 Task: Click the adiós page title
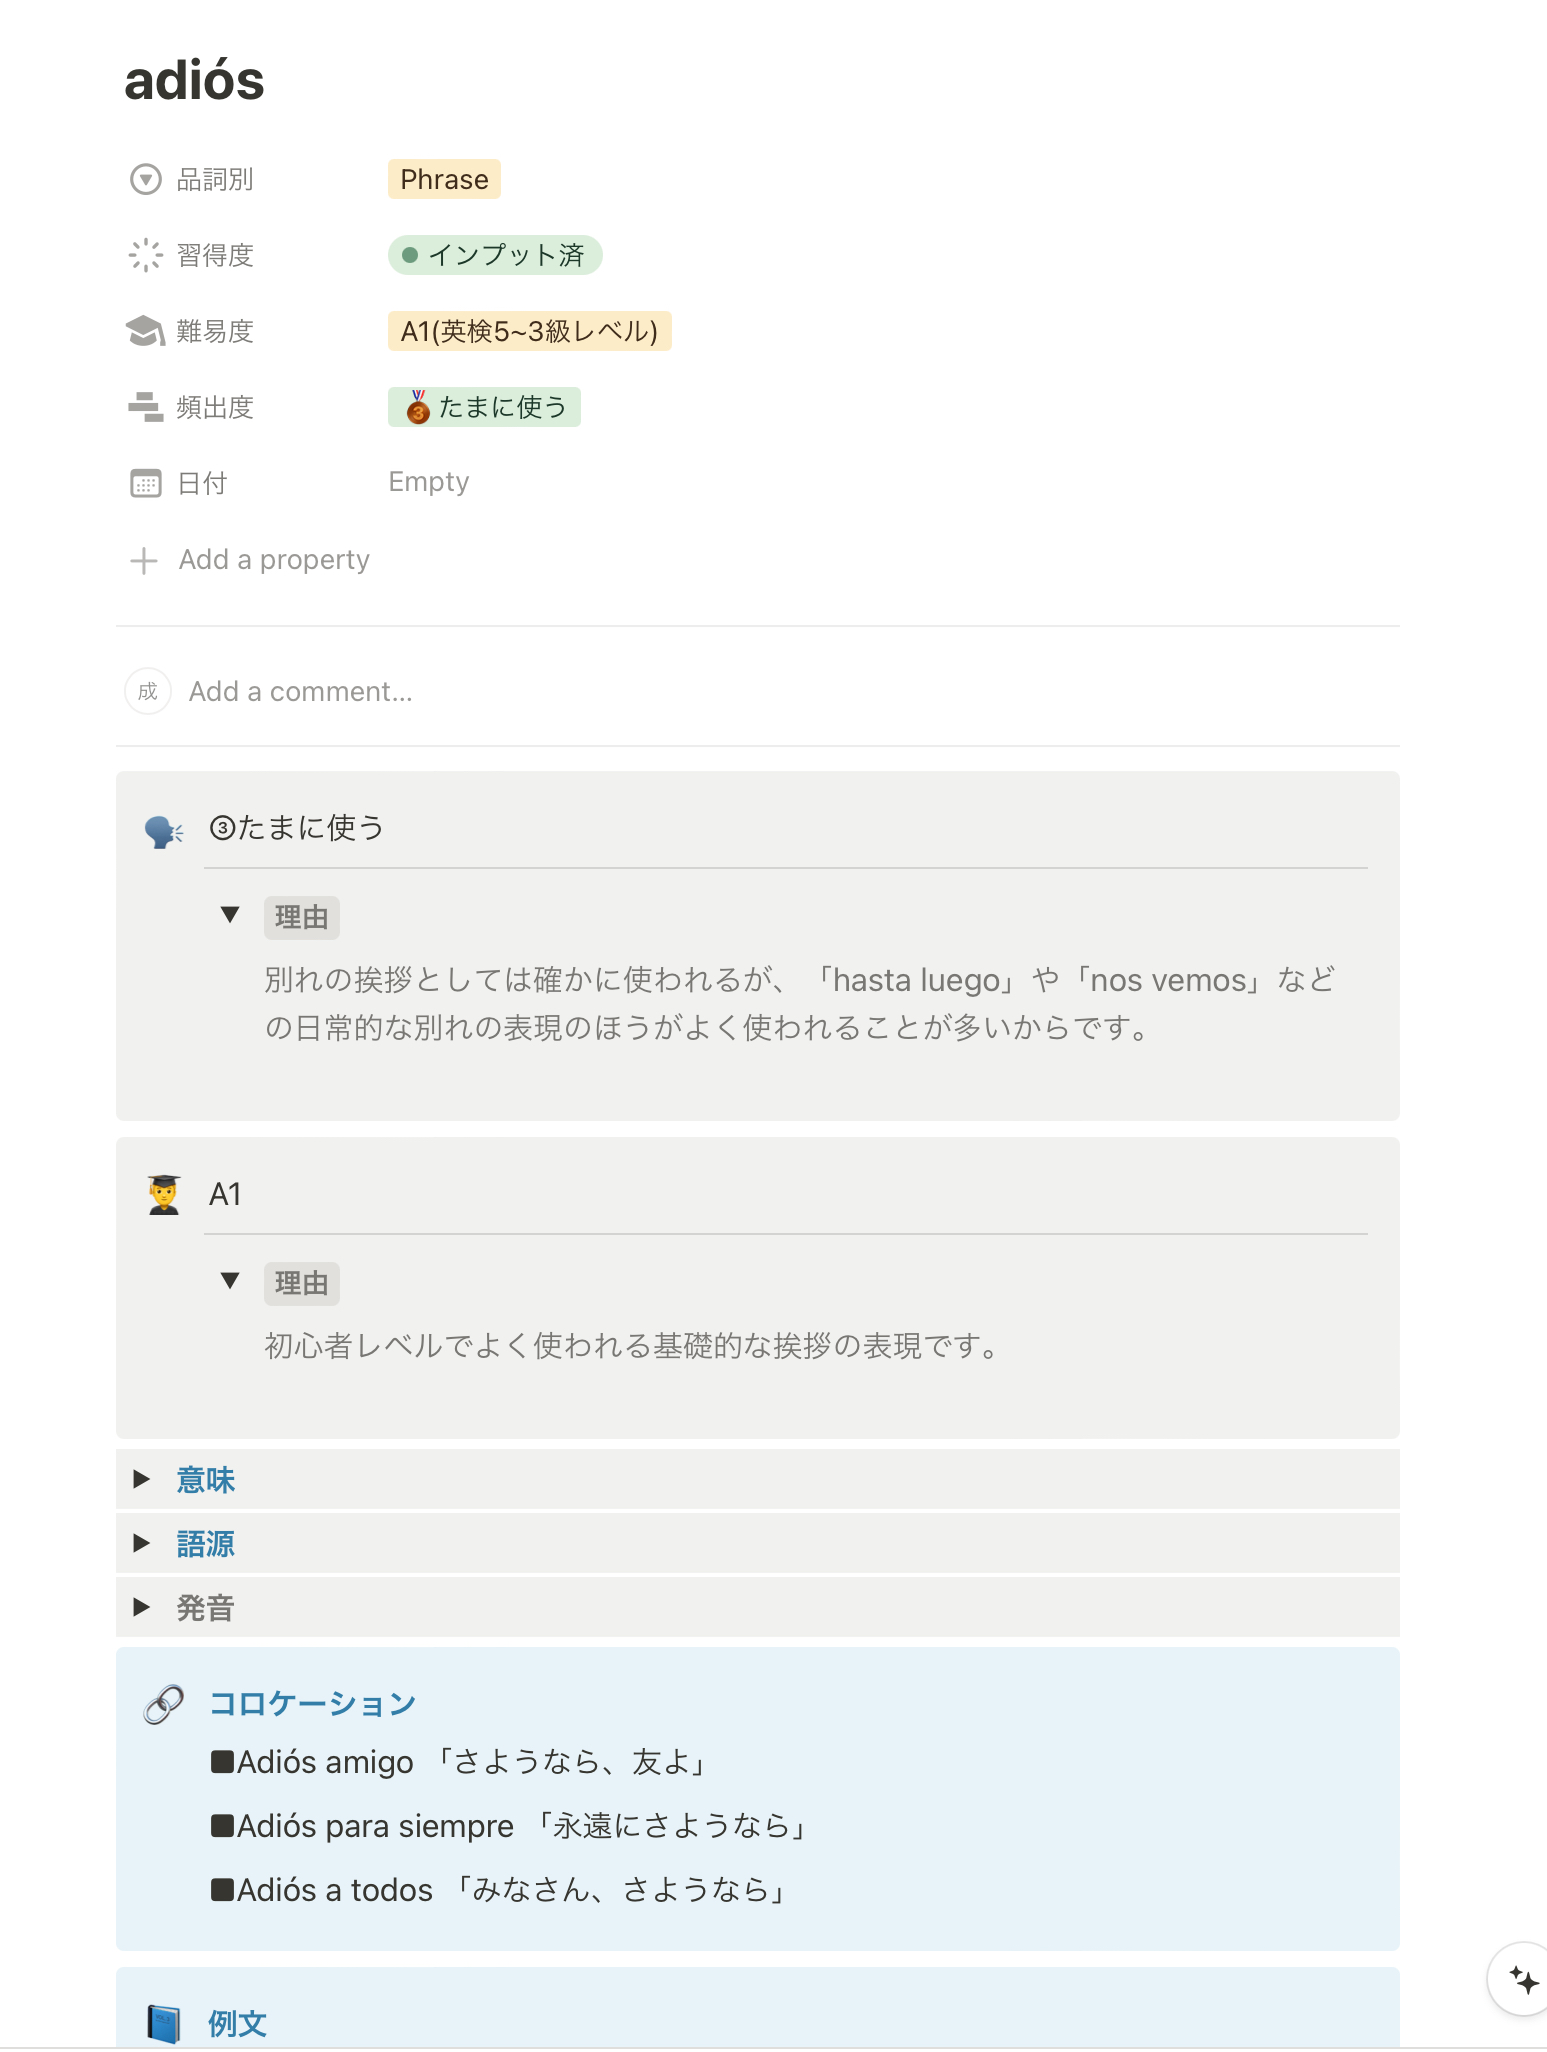pyautogui.click(x=194, y=80)
